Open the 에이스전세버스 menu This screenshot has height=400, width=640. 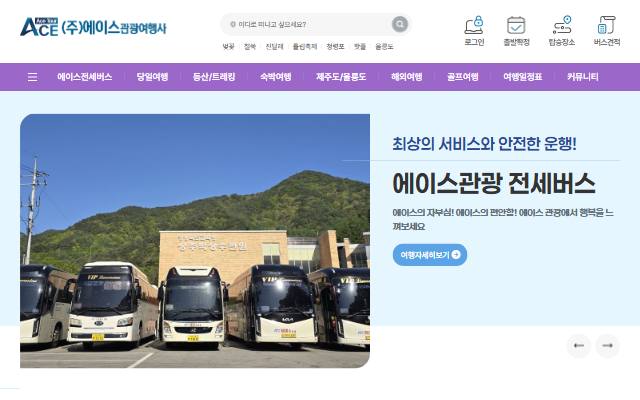pos(84,77)
